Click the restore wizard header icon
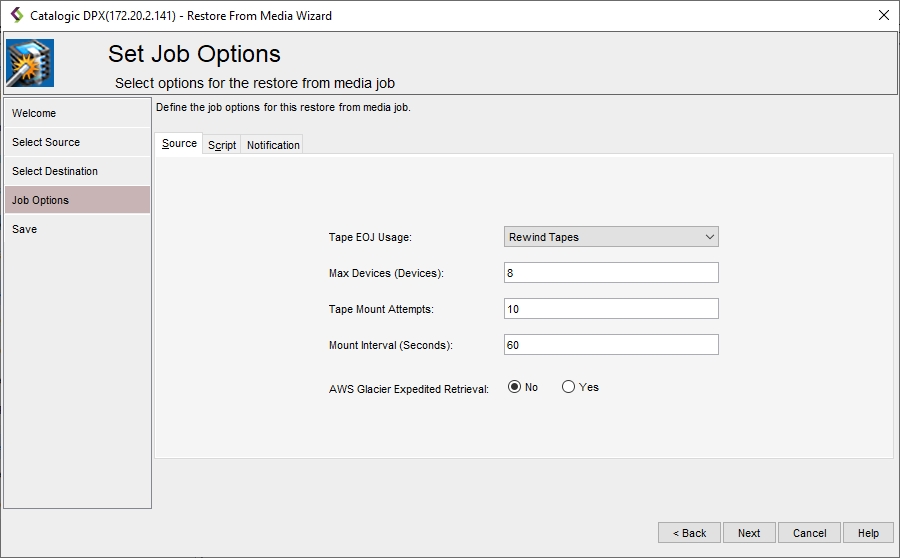The height and width of the screenshot is (558, 900). [x=30, y=64]
